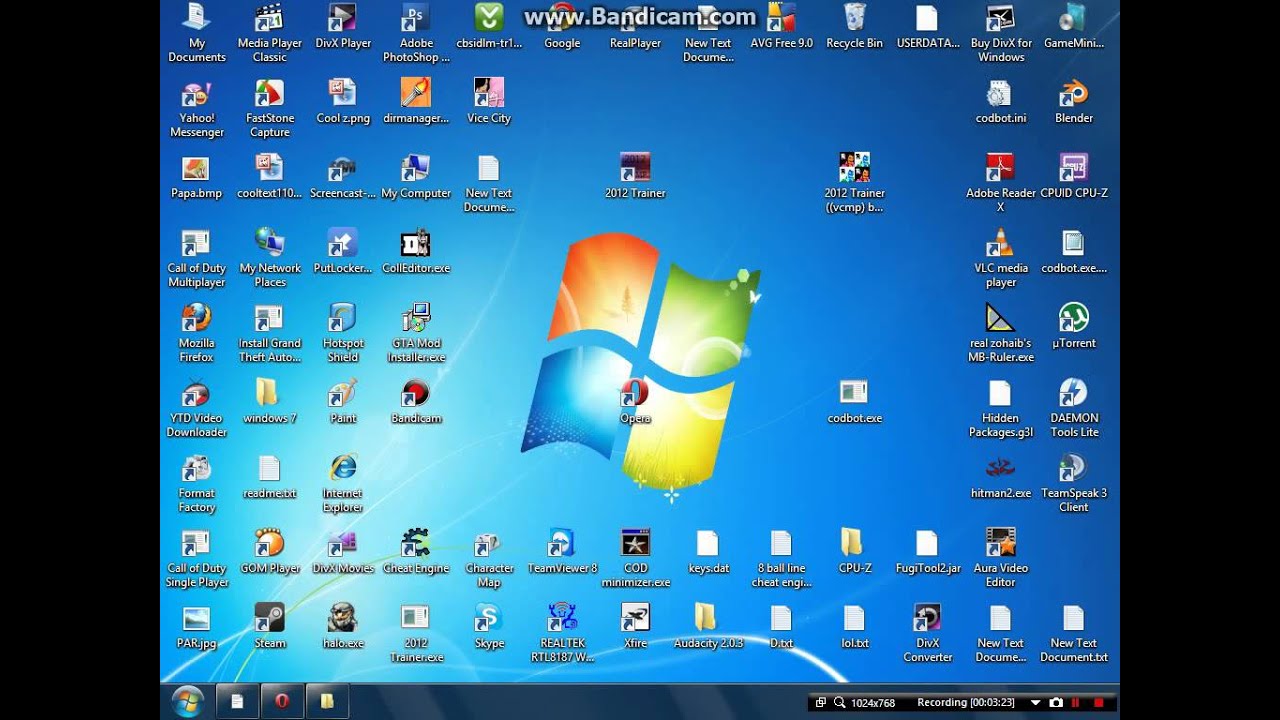
Task: Expand the Bandicam recording bar dropdown arrow
Action: tap(1035, 703)
